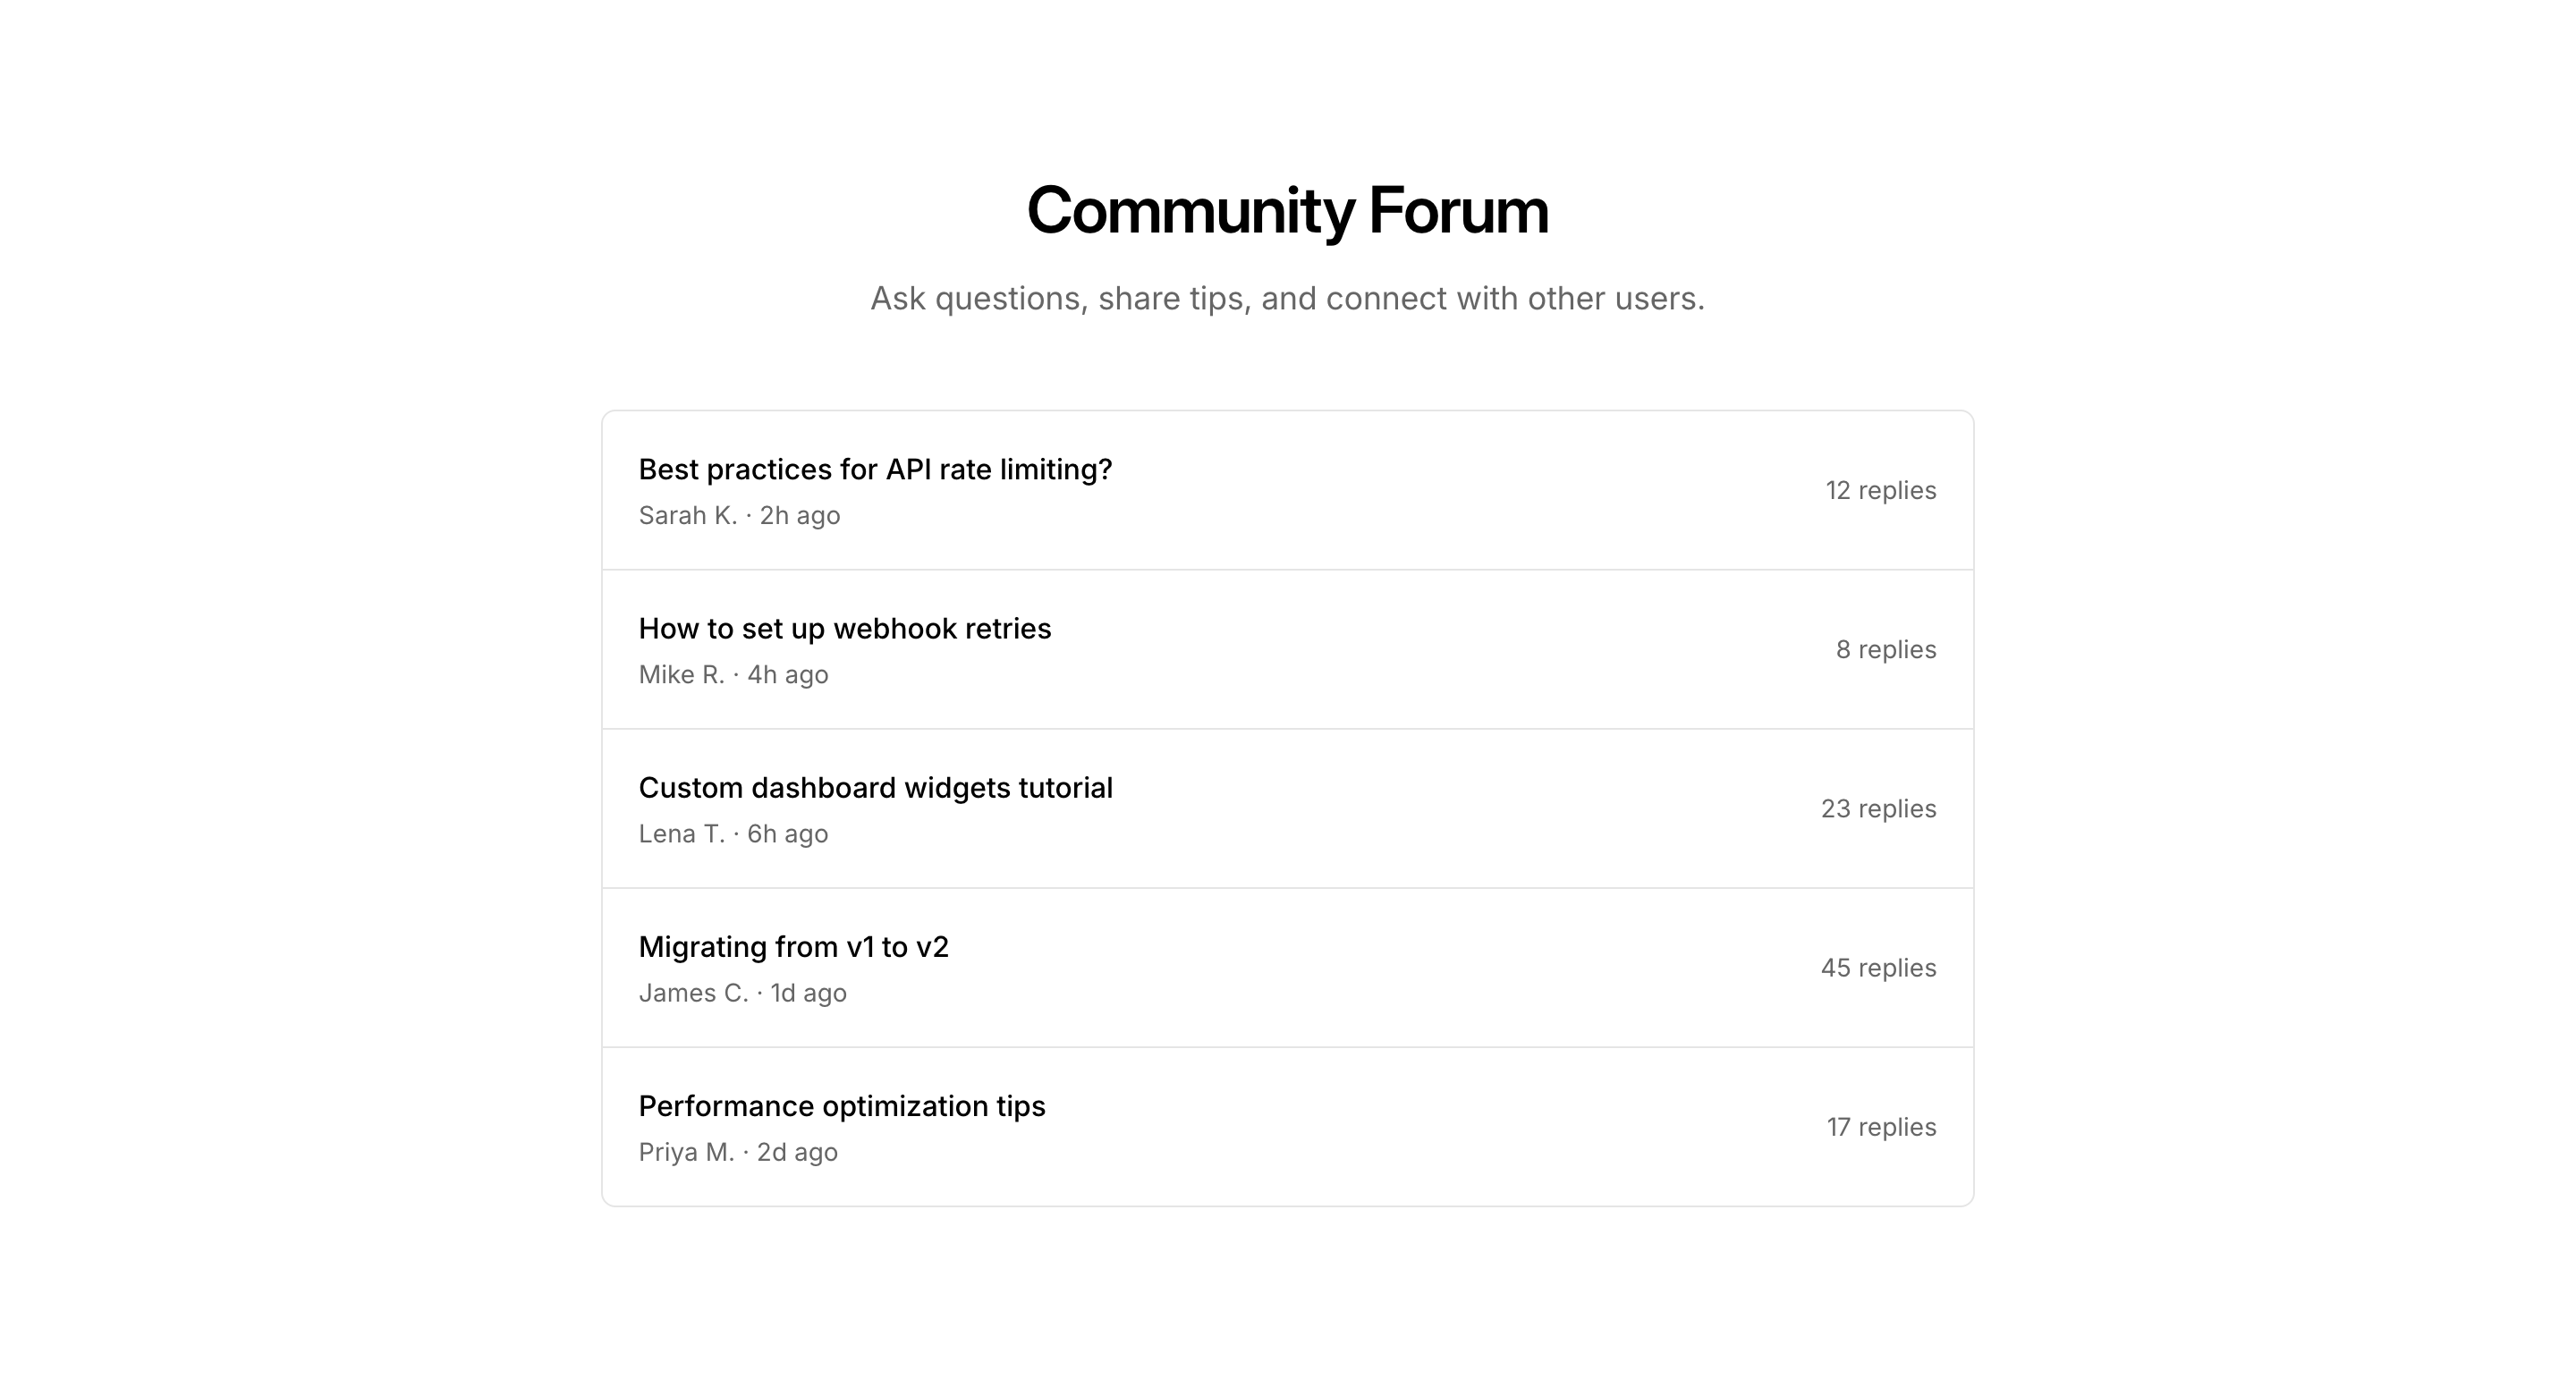
Task: Open the "Custom dashboard widgets tutorial" thread
Action: 875,788
